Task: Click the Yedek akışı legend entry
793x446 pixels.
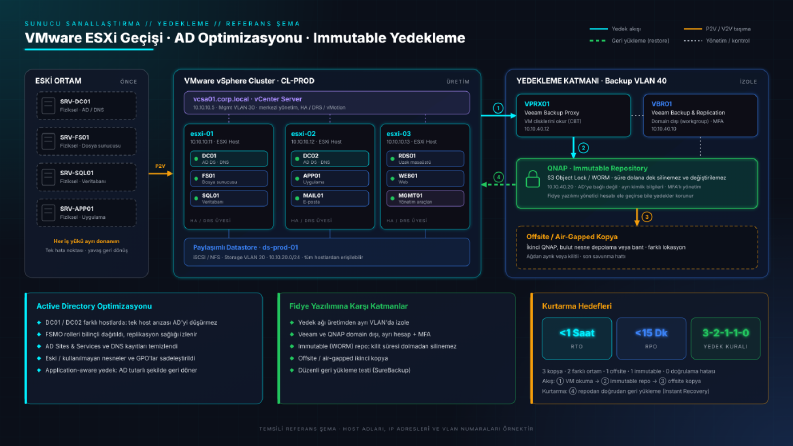Action: click(x=615, y=29)
